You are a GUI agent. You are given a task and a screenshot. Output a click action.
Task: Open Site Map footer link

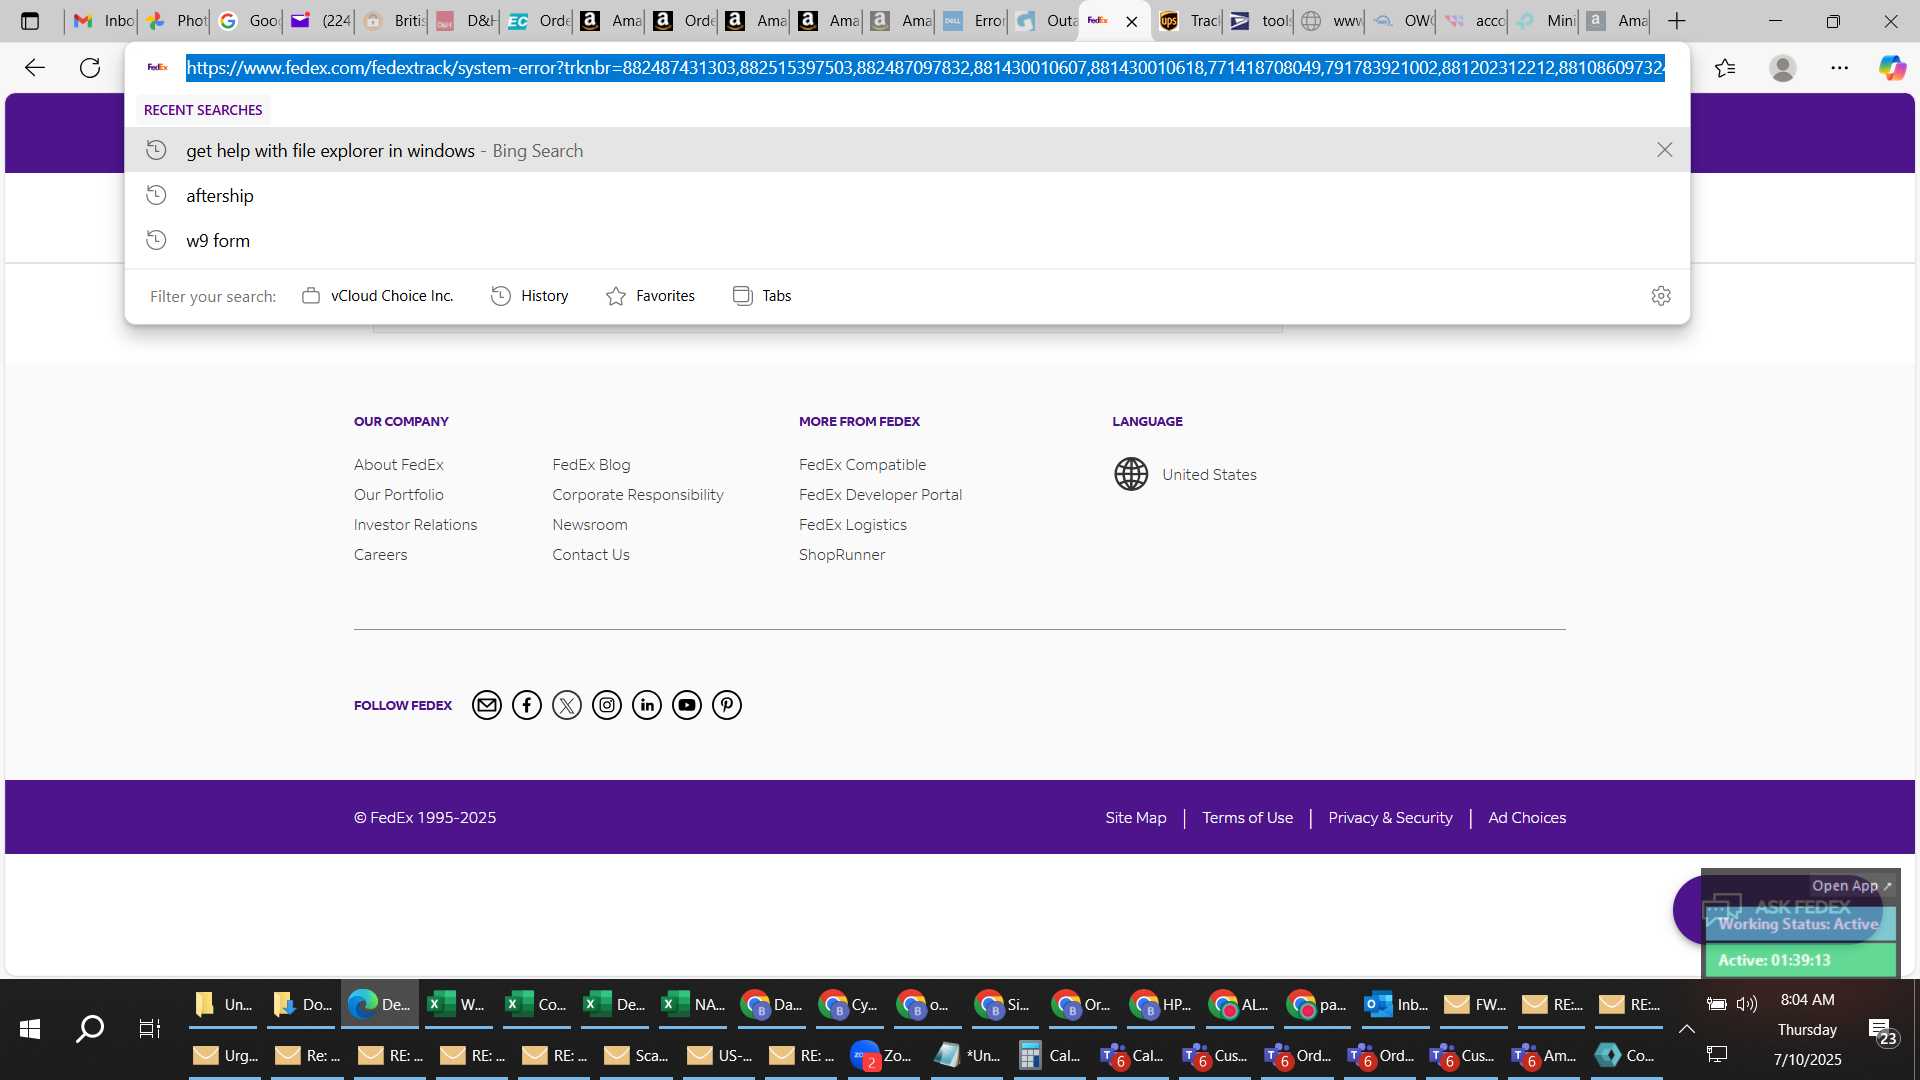tap(1135, 818)
